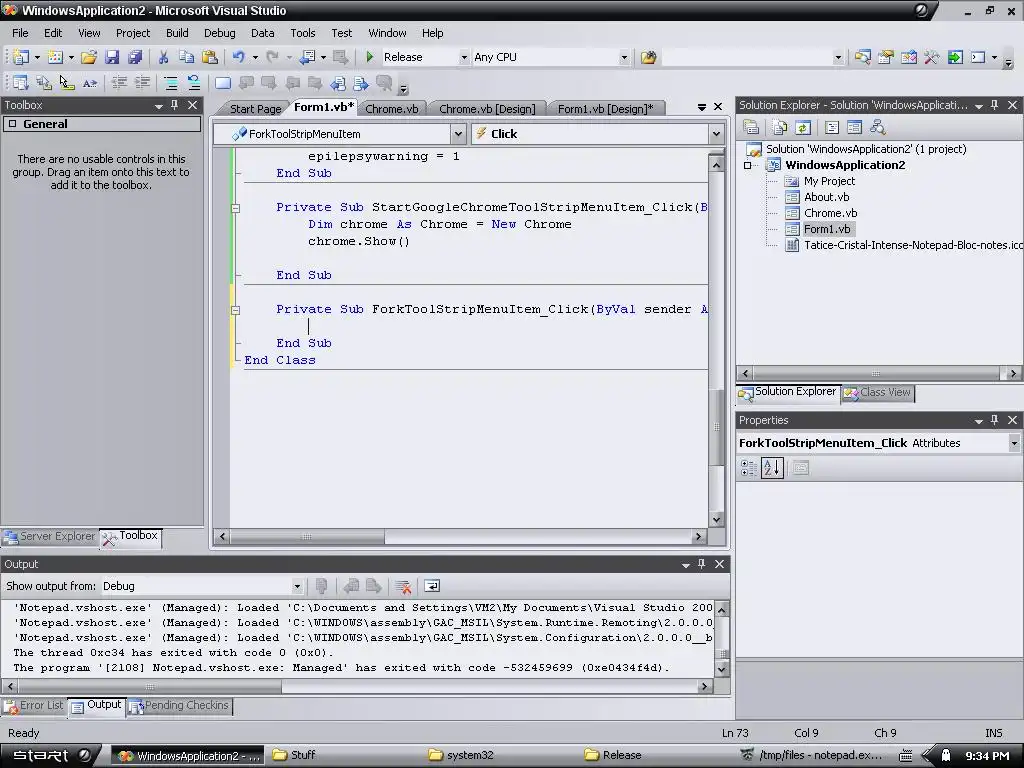Collapse ForkToolStripMenuItem_Click sub outline
This screenshot has height=768, width=1024.
pos(236,310)
